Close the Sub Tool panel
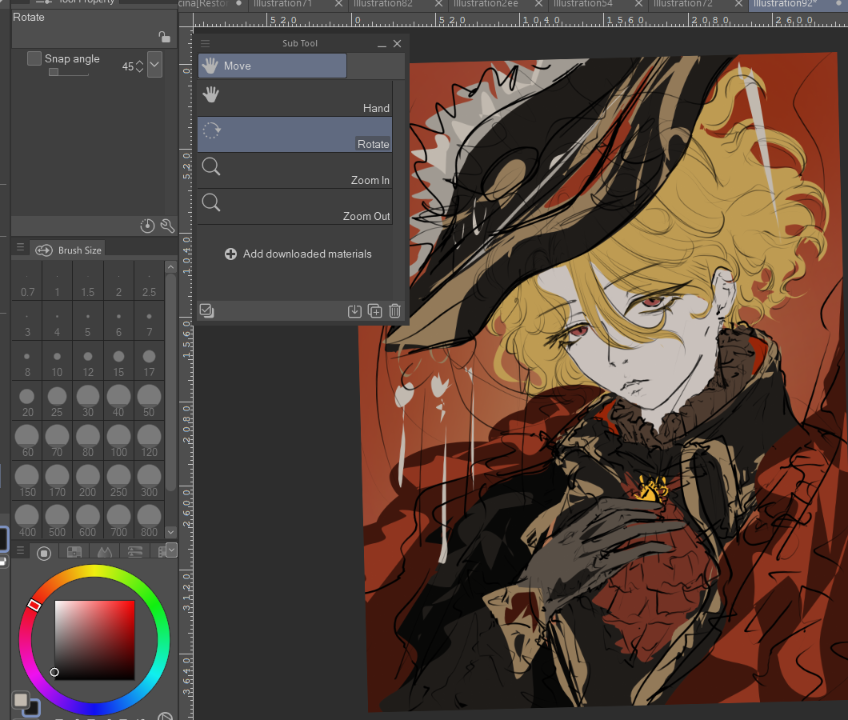 point(398,43)
